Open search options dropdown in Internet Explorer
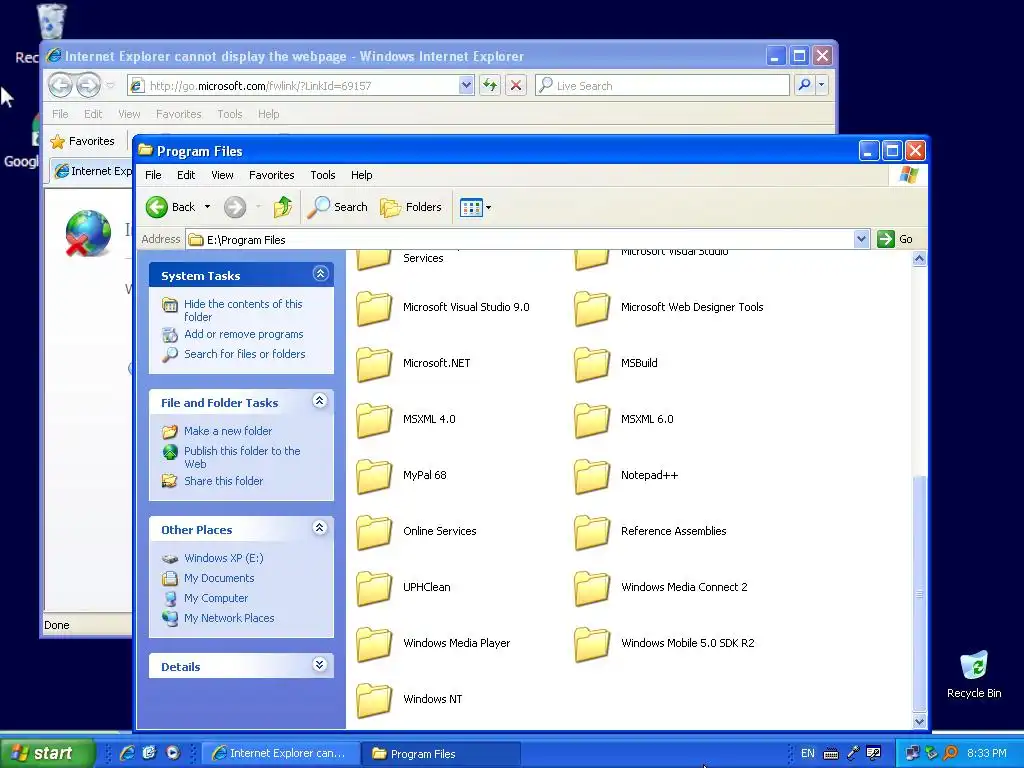The image size is (1024, 768). [x=822, y=85]
